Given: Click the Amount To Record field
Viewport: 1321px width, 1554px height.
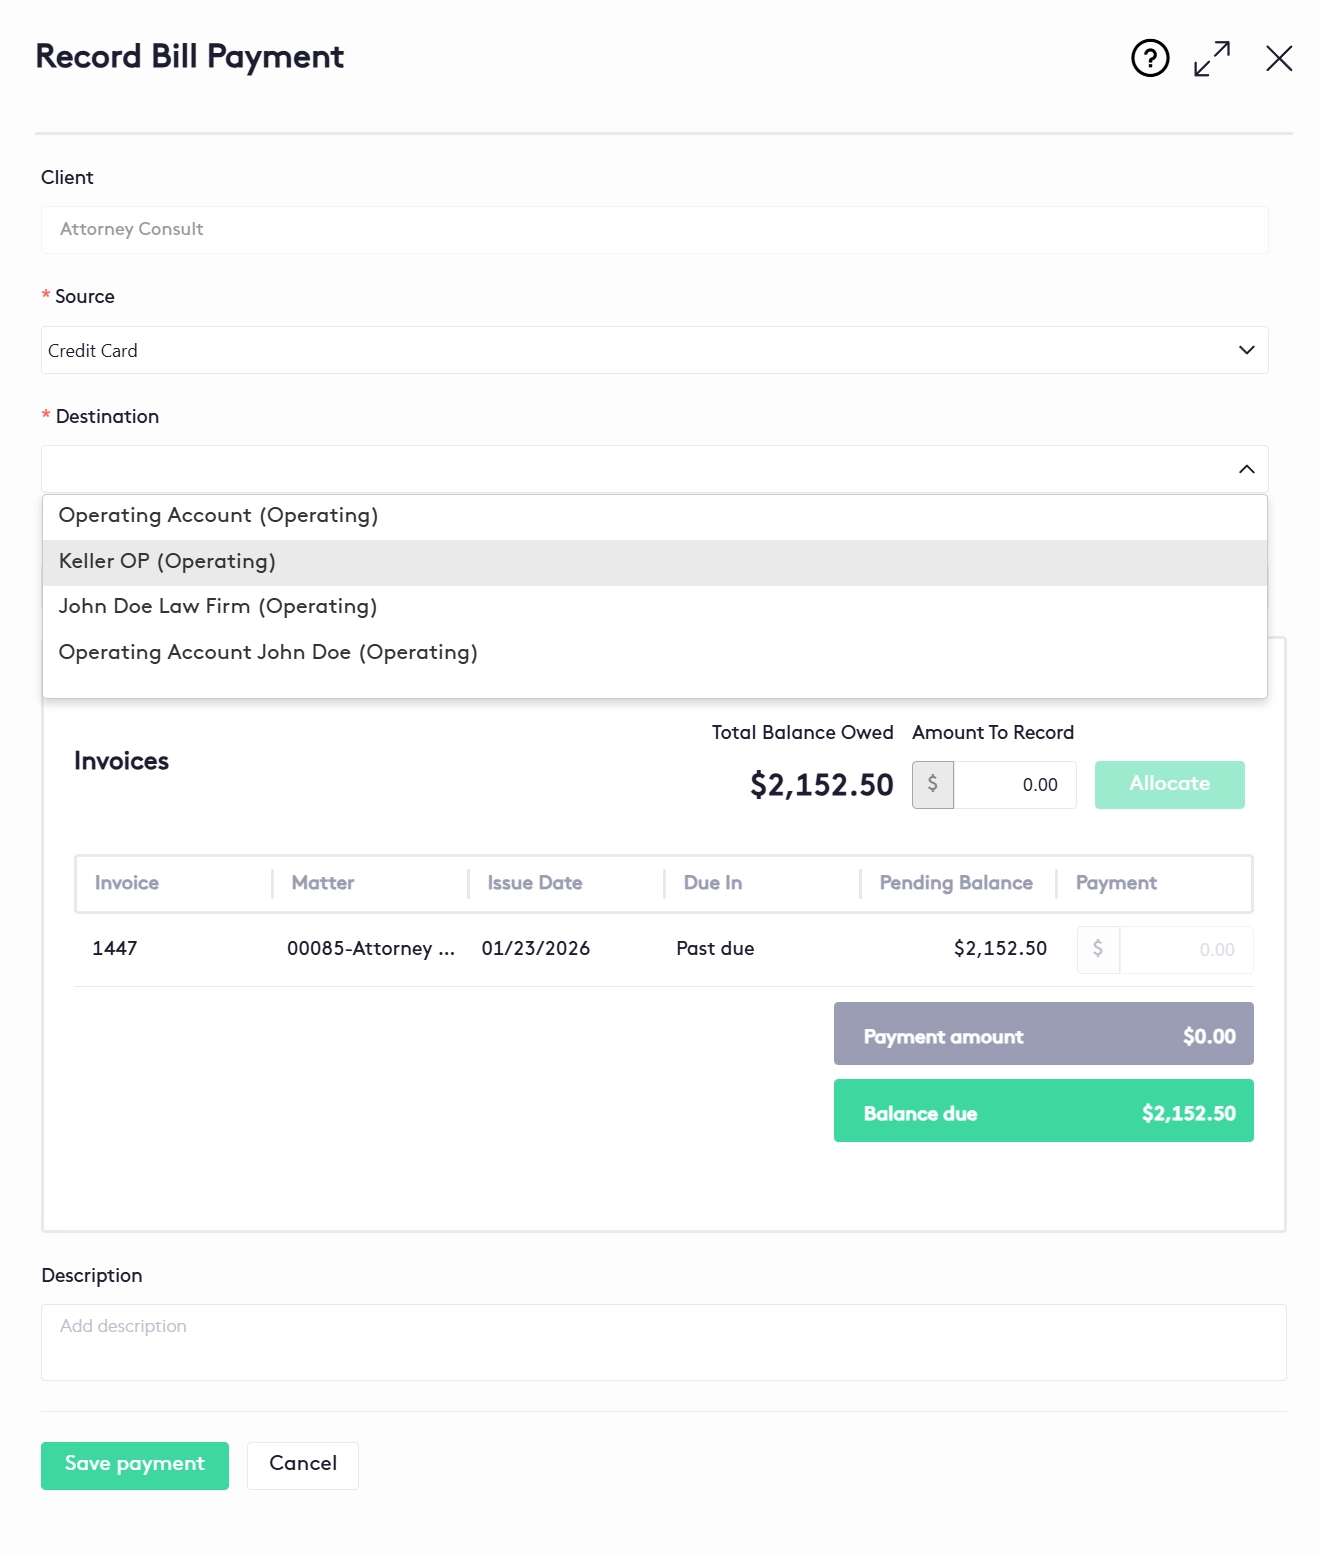Looking at the screenshot, I should point(1014,785).
